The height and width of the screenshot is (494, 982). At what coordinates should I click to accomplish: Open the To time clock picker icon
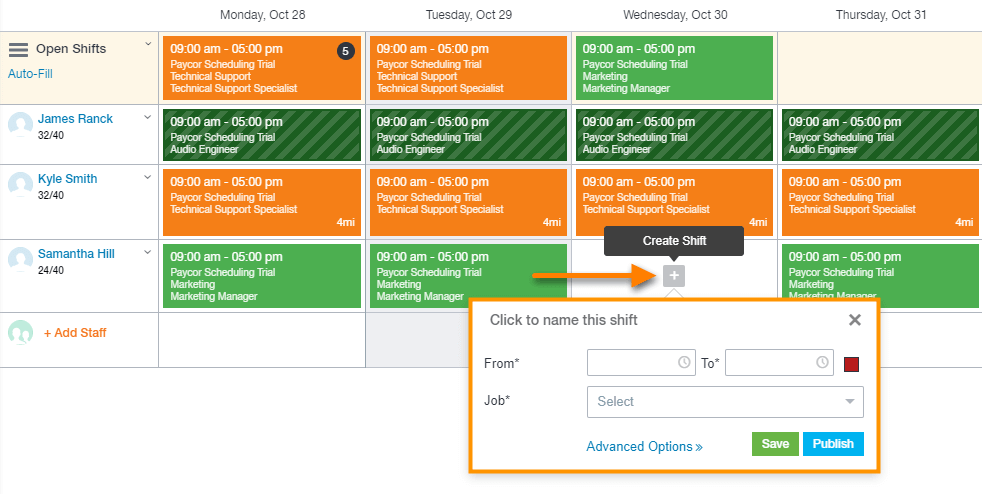pos(822,362)
